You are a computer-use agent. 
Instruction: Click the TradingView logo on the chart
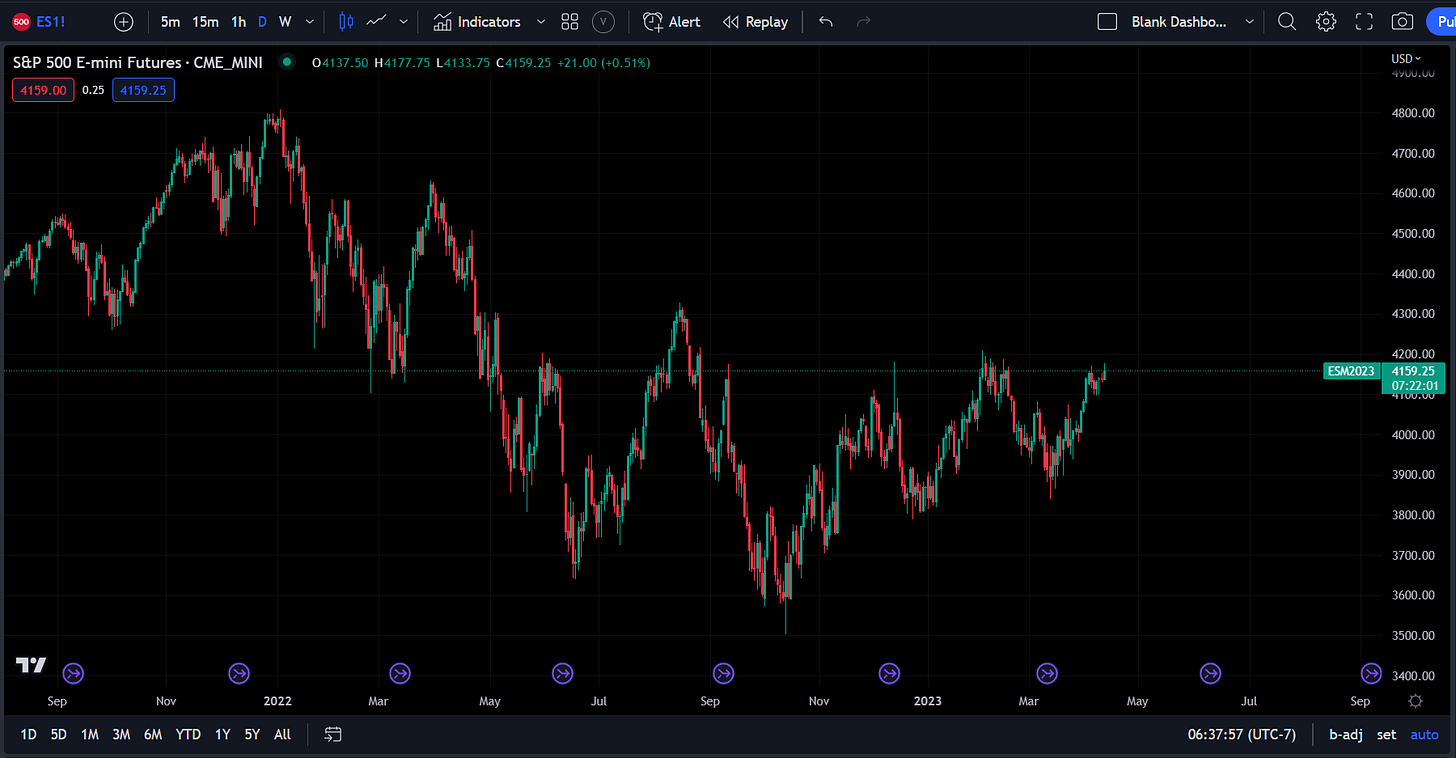pyautogui.click(x=31, y=665)
